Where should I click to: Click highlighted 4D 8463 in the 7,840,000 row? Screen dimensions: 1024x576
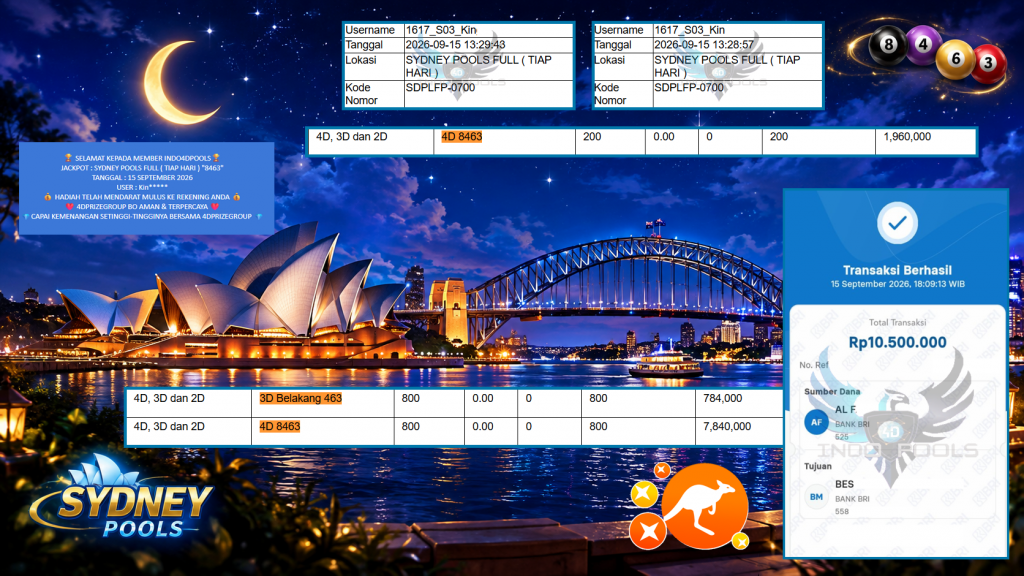280,426
